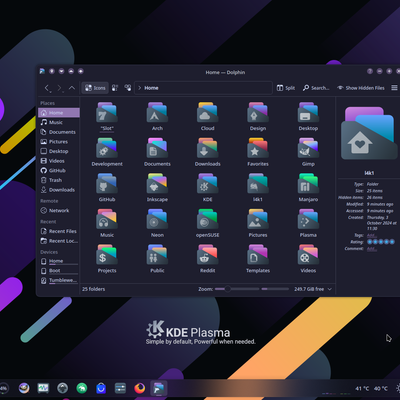Viewport: 400px width, 400px height.
Task: Select the Downloads folder icon in file view
Action: pos(207,148)
